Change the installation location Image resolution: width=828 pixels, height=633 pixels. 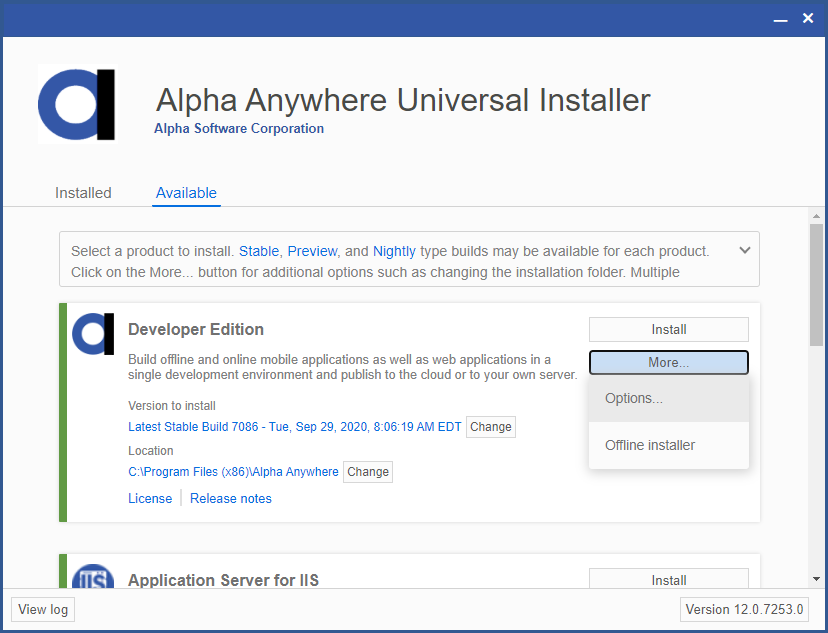(368, 471)
